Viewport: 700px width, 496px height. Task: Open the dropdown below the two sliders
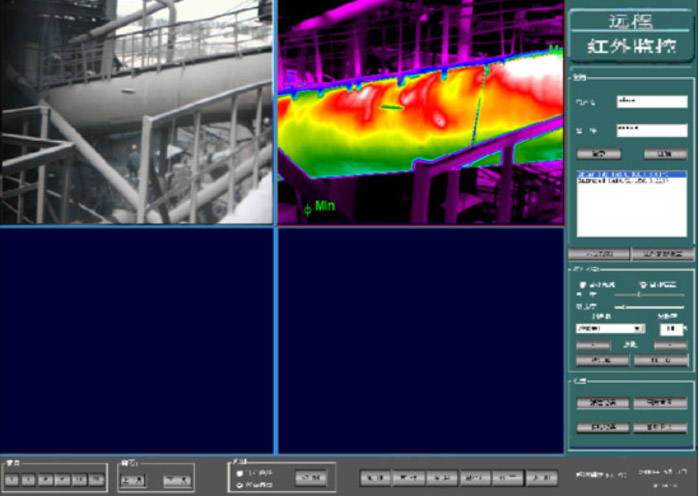(609, 328)
